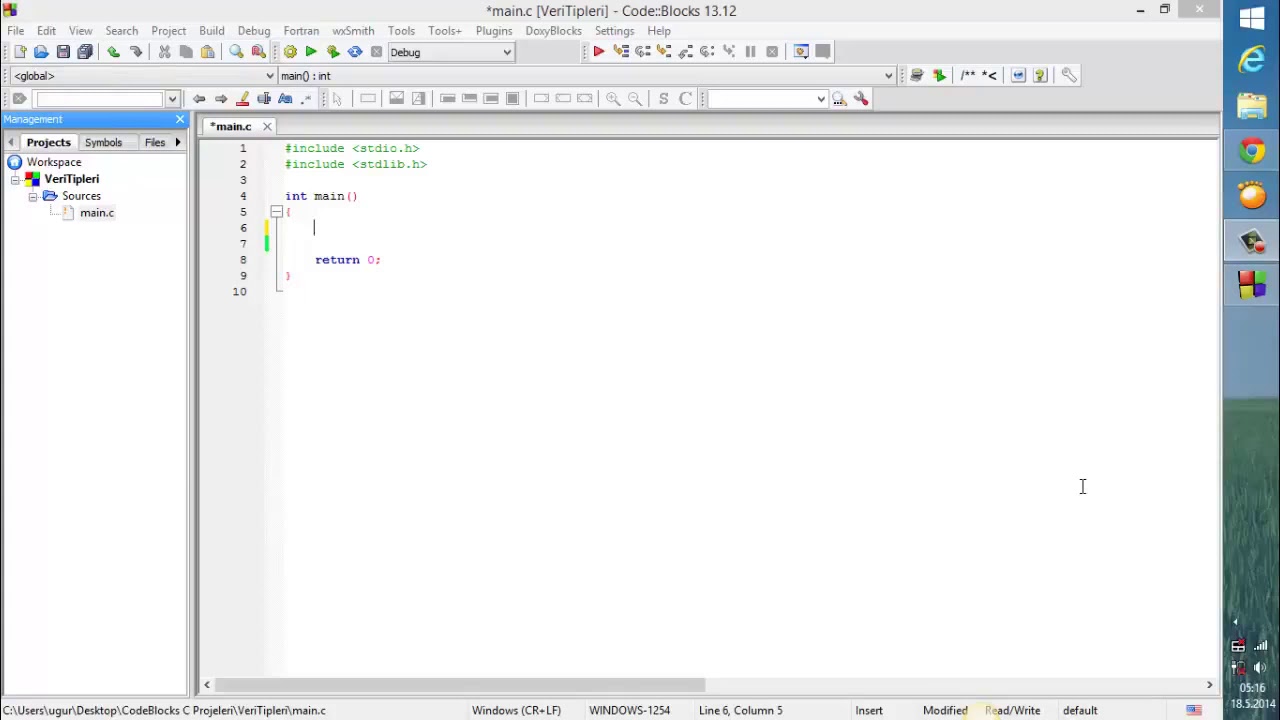Collapse the code fold marker on line 5
Viewport: 1280px width, 720px height.
coord(276,212)
